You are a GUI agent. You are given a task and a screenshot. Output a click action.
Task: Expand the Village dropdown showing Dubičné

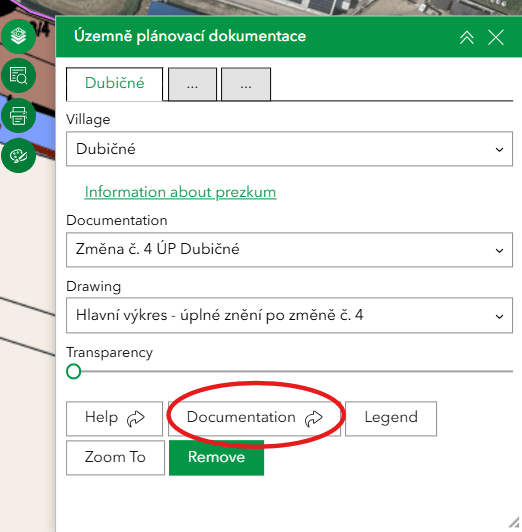coord(289,149)
